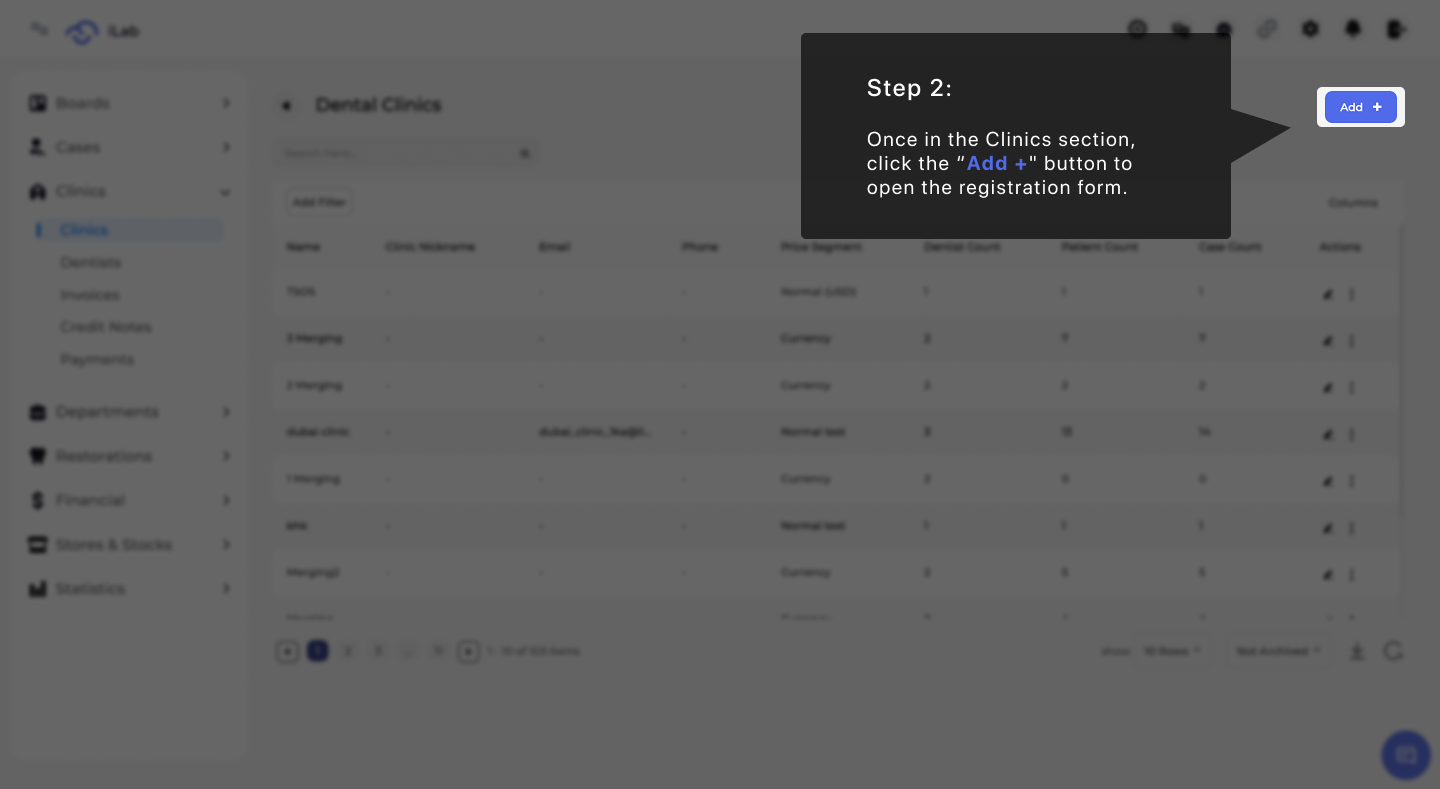
Task: Expand the Cases chevron
Action: tap(226, 147)
